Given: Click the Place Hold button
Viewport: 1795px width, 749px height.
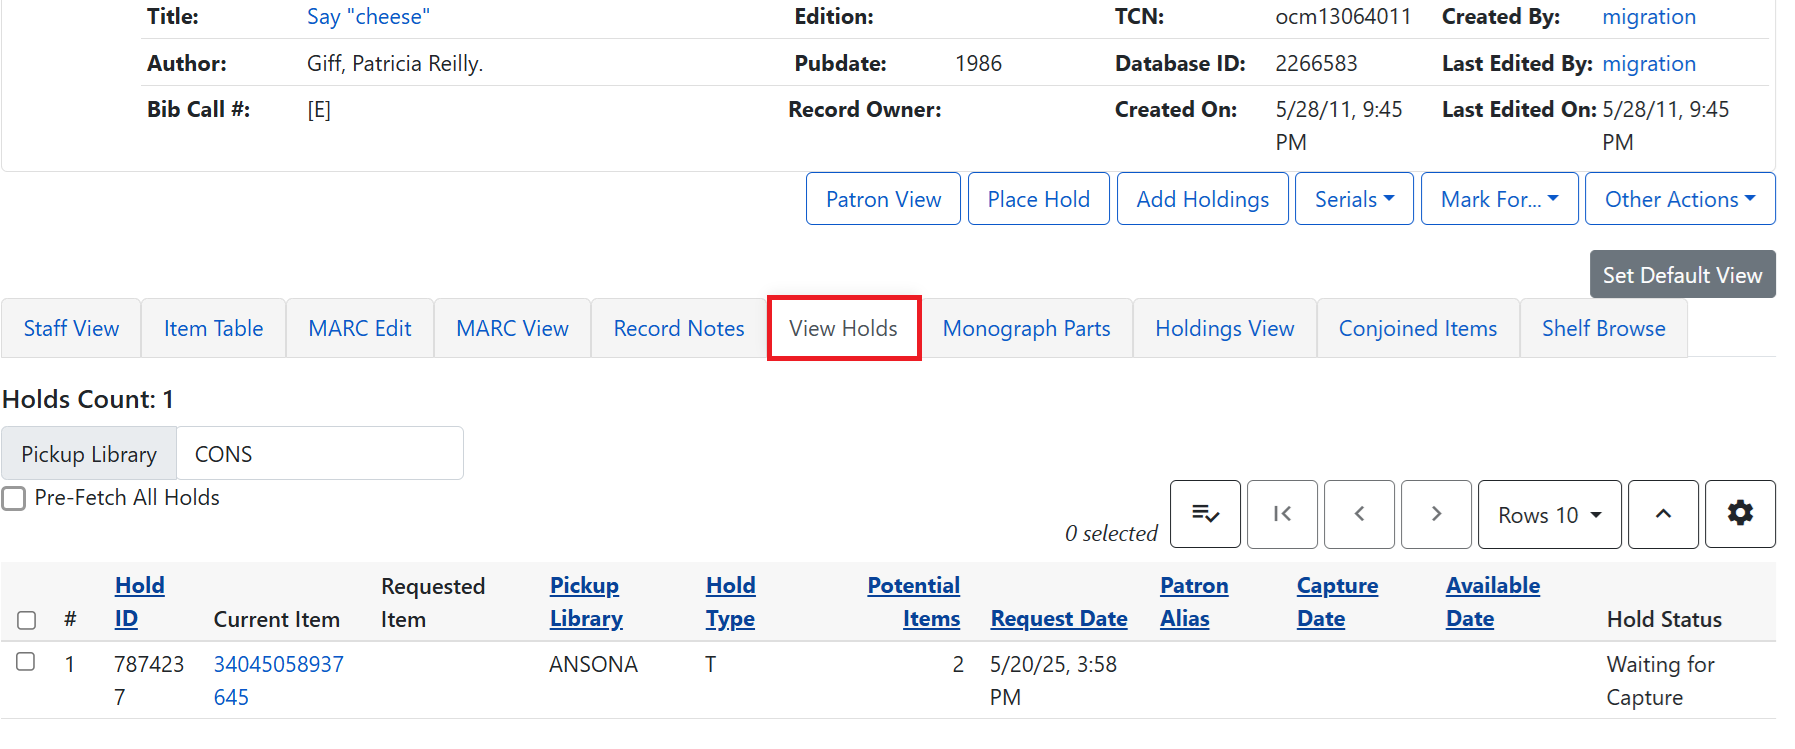Looking at the screenshot, I should pyautogui.click(x=1038, y=199).
